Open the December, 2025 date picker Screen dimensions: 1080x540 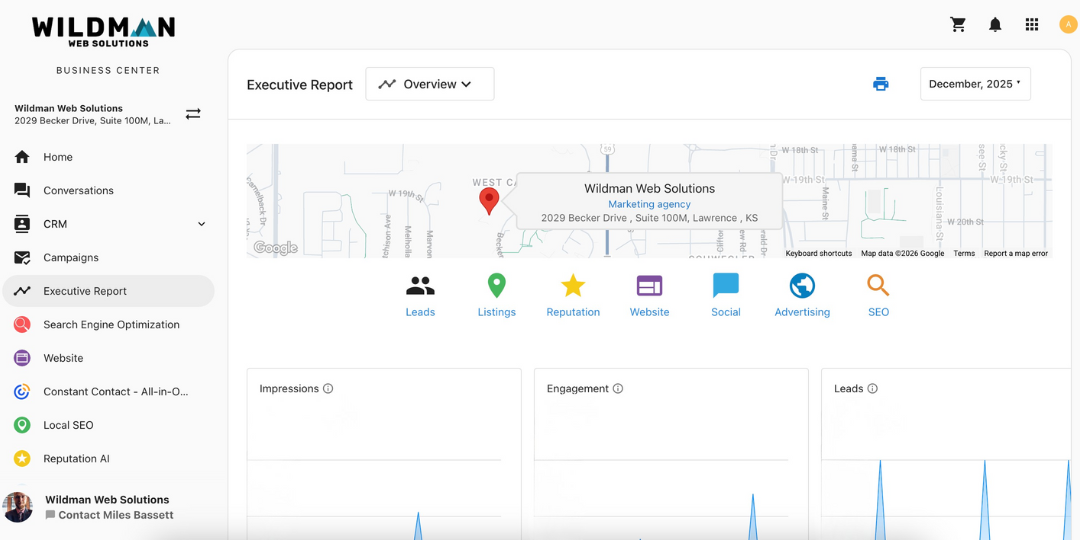click(975, 84)
